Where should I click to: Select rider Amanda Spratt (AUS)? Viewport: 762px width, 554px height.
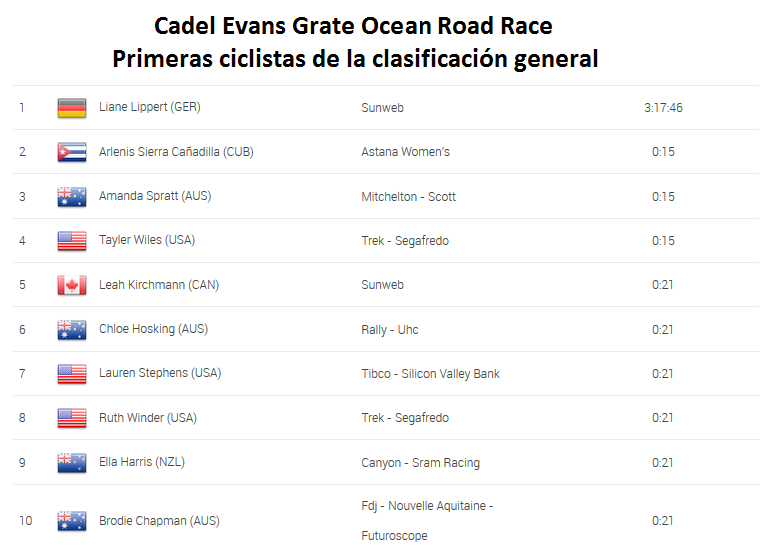(155, 196)
